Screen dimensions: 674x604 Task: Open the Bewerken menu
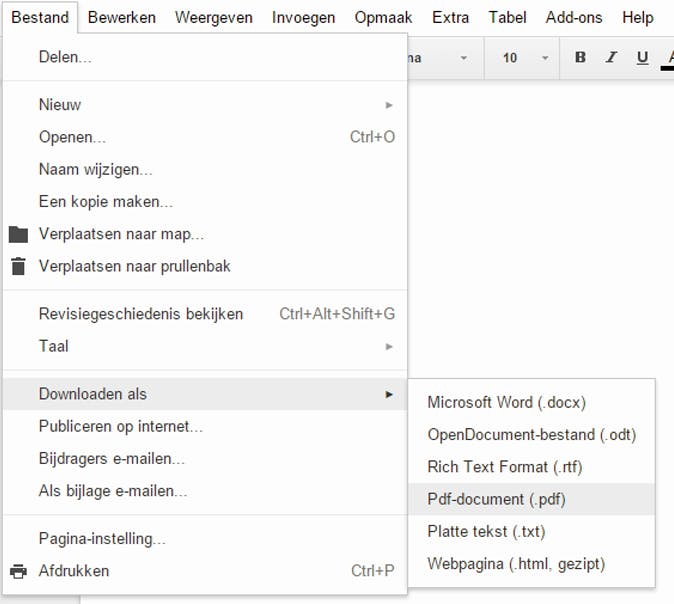(121, 18)
